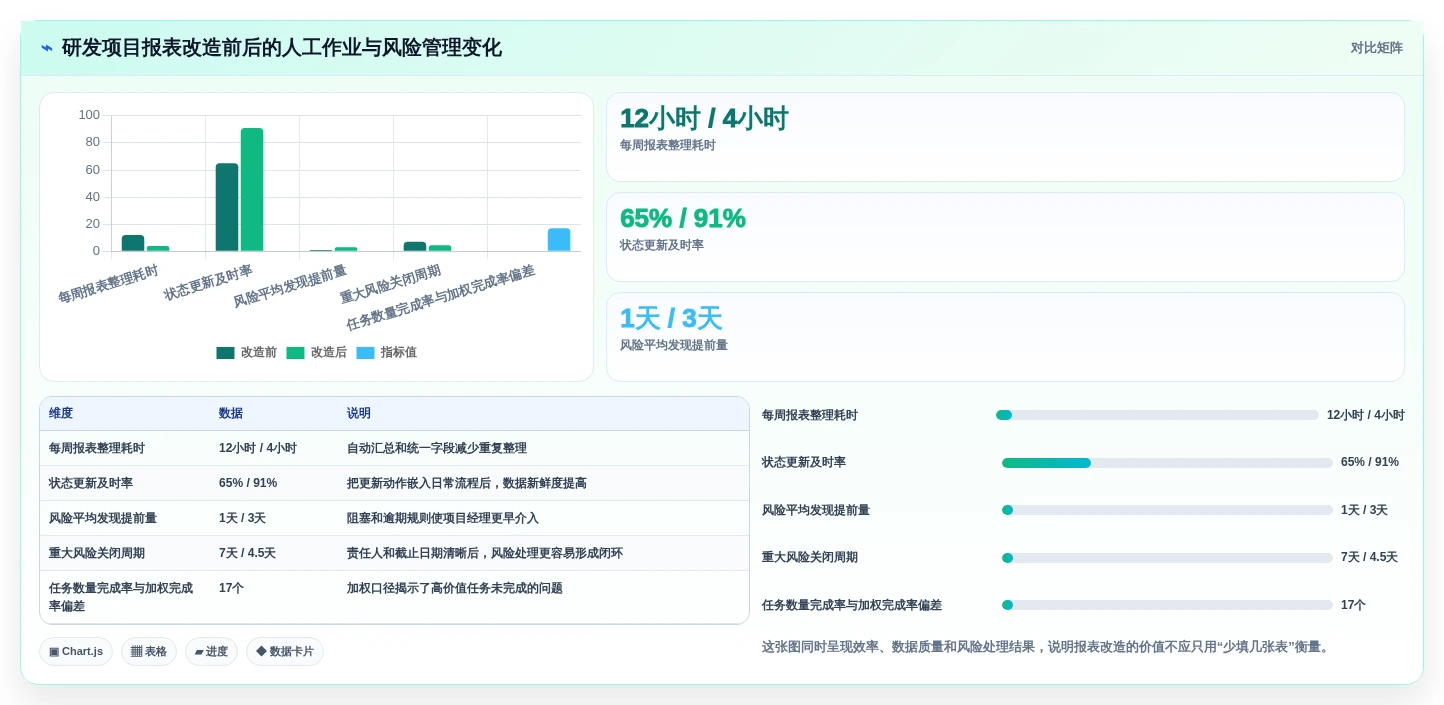The image size is (1444, 705).
Task: Click the progress bar for 风险平均发现提前量
Action: pos(1167,510)
